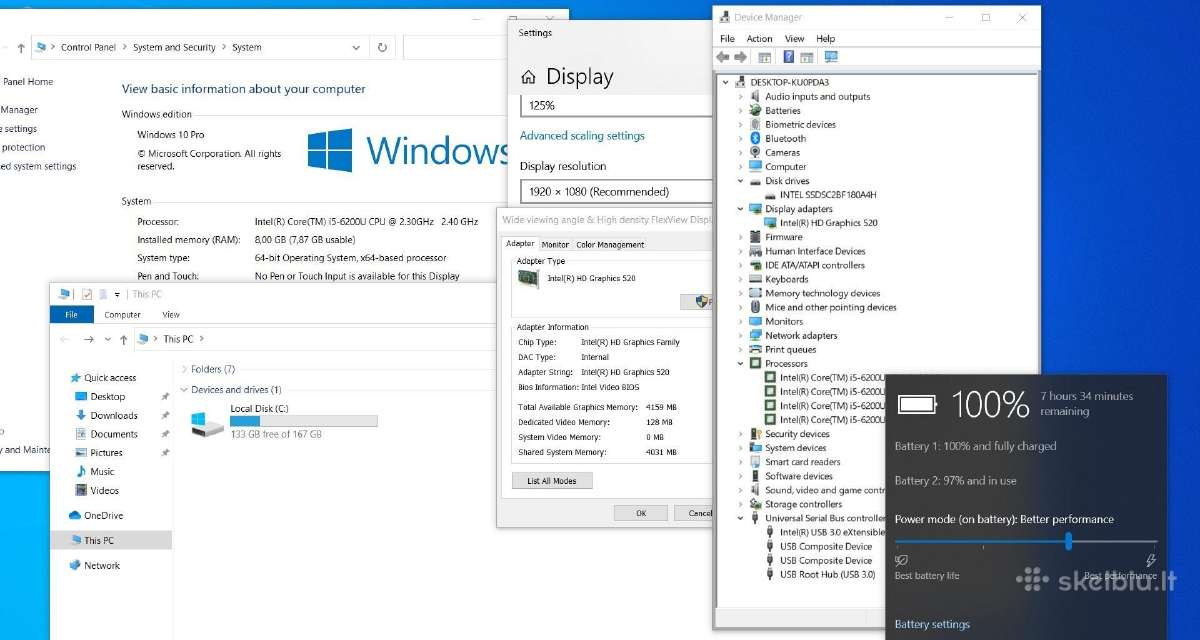Screen dimensions: 1200x640
Task: Select Human Interface Devices category
Action: [x=815, y=251]
